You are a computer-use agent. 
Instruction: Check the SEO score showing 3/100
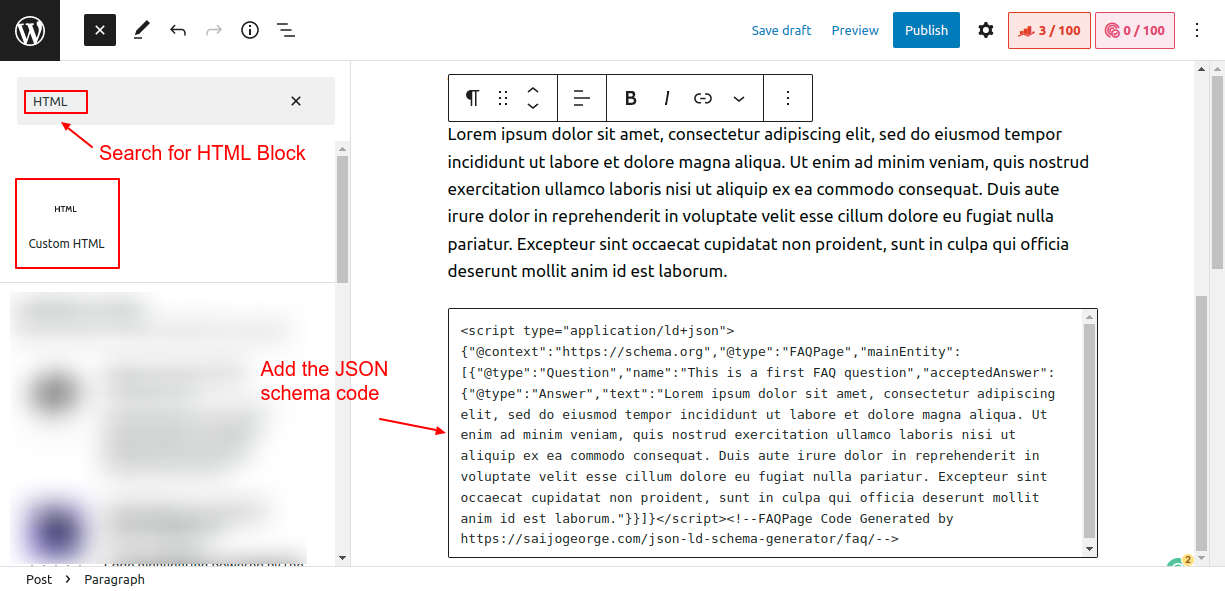click(1049, 30)
